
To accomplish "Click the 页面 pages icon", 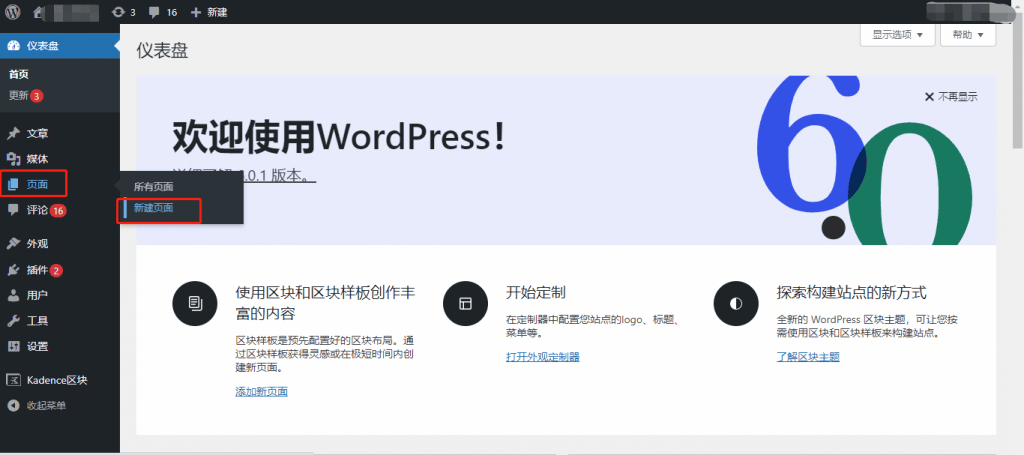I will [x=13, y=185].
